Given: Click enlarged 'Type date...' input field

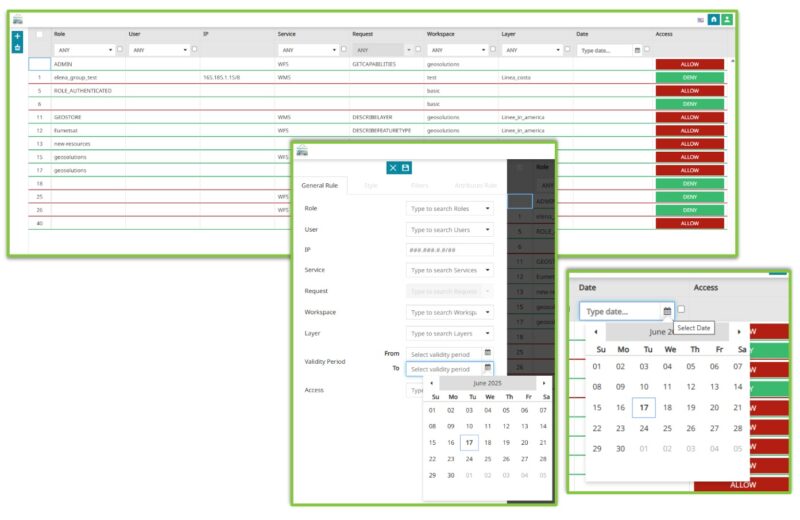Looking at the screenshot, I should point(620,311).
